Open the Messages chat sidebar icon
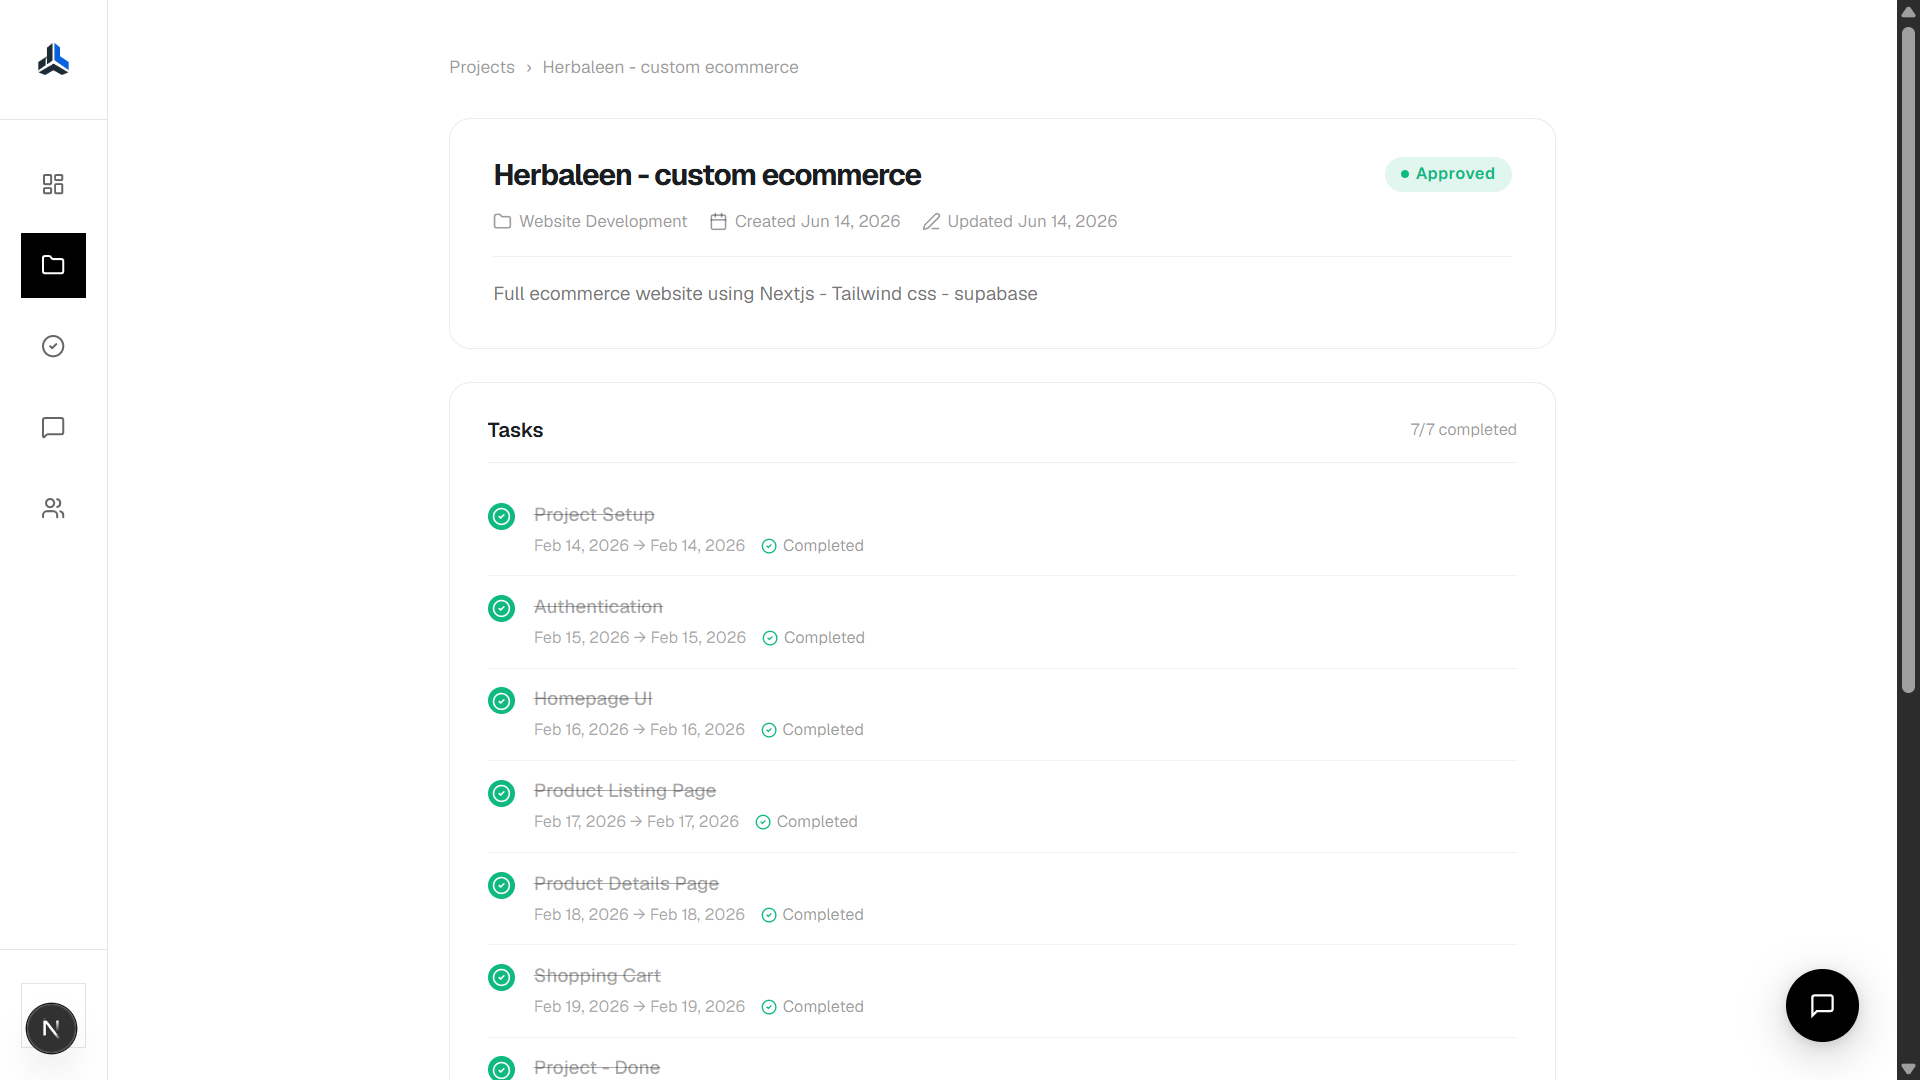The height and width of the screenshot is (1080, 1920). [x=53, y=428]
